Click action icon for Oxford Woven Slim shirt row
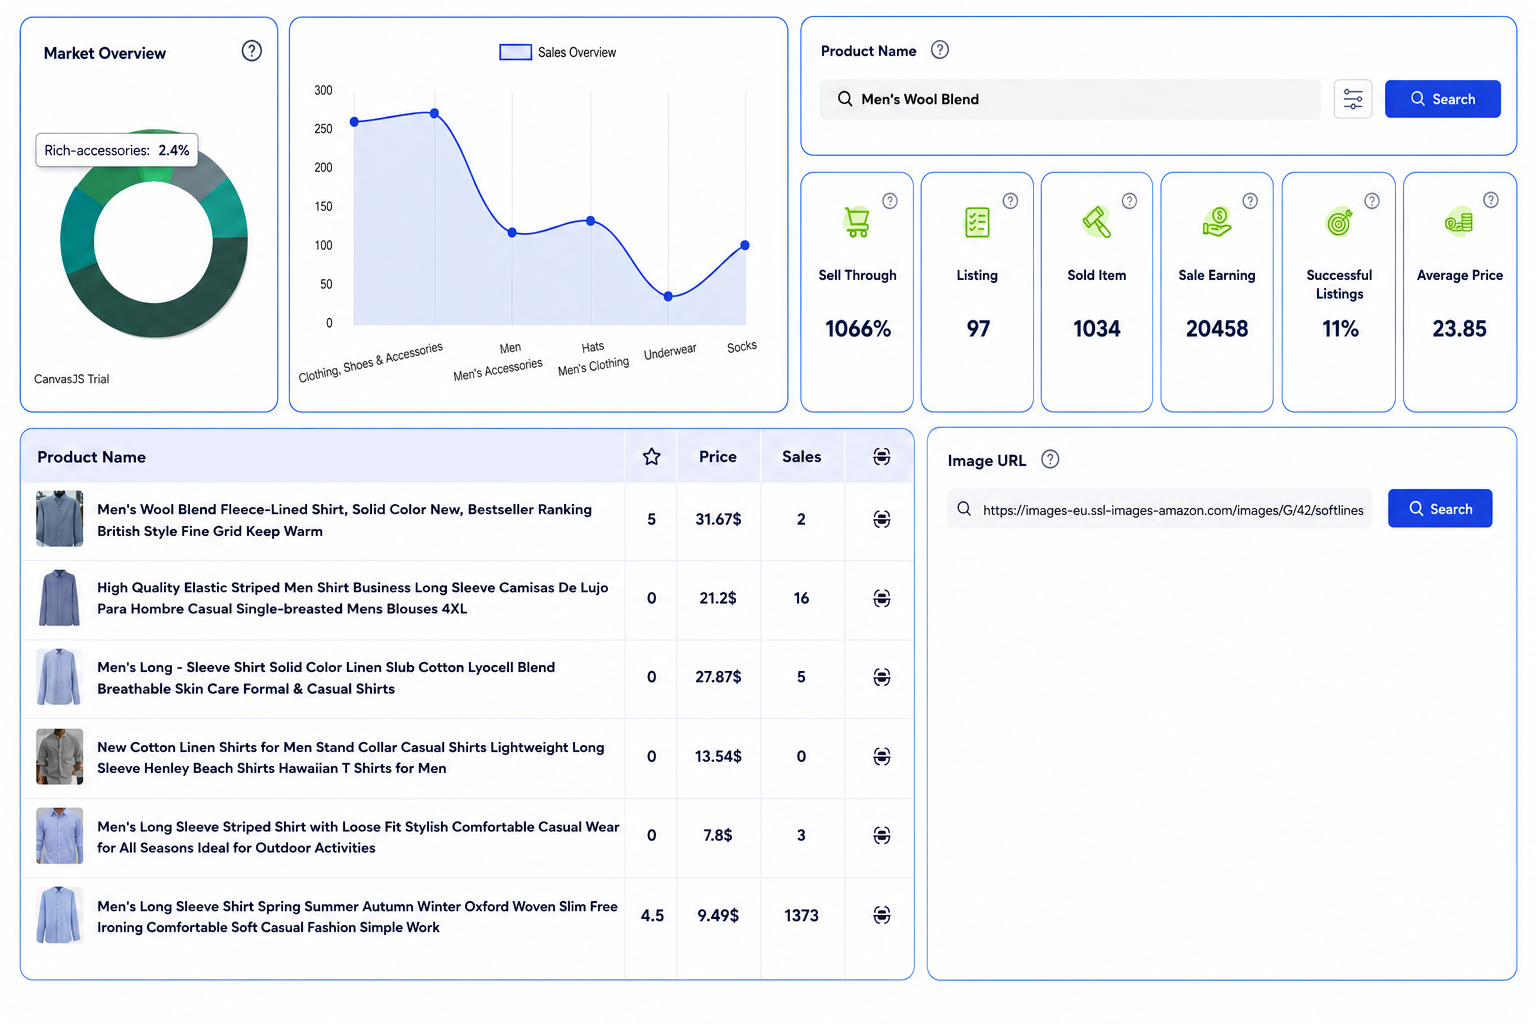This screenshot has height=1024, width=1536. (881, 915)
